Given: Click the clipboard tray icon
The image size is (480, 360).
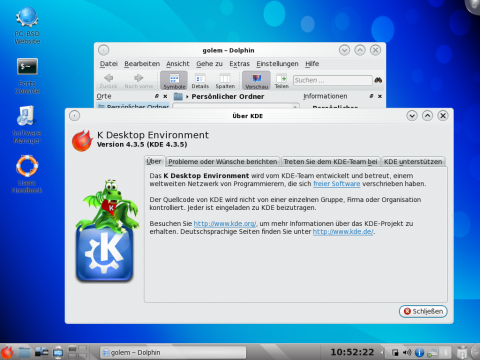Looking at the screenshot, I should pyautogui.click(x=395, y=352).
